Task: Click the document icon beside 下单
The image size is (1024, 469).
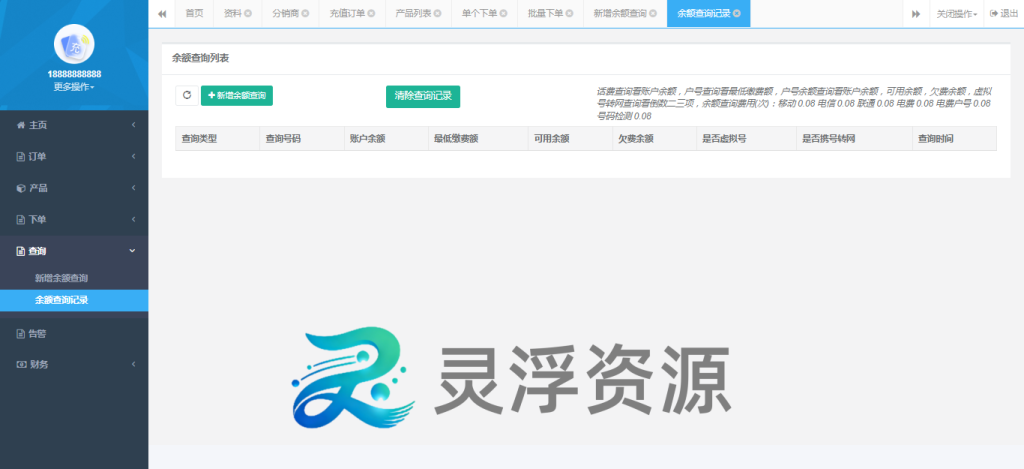Action: [20, 219]
